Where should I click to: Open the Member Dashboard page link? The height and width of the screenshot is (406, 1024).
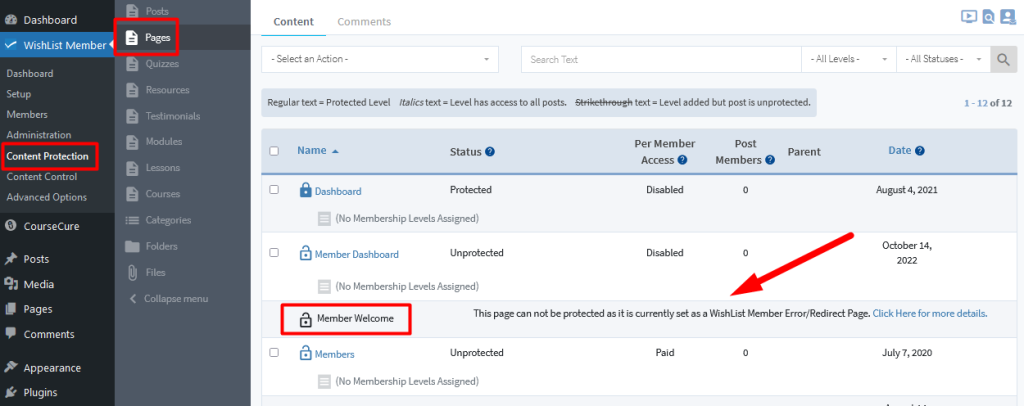tap(357, 254)
